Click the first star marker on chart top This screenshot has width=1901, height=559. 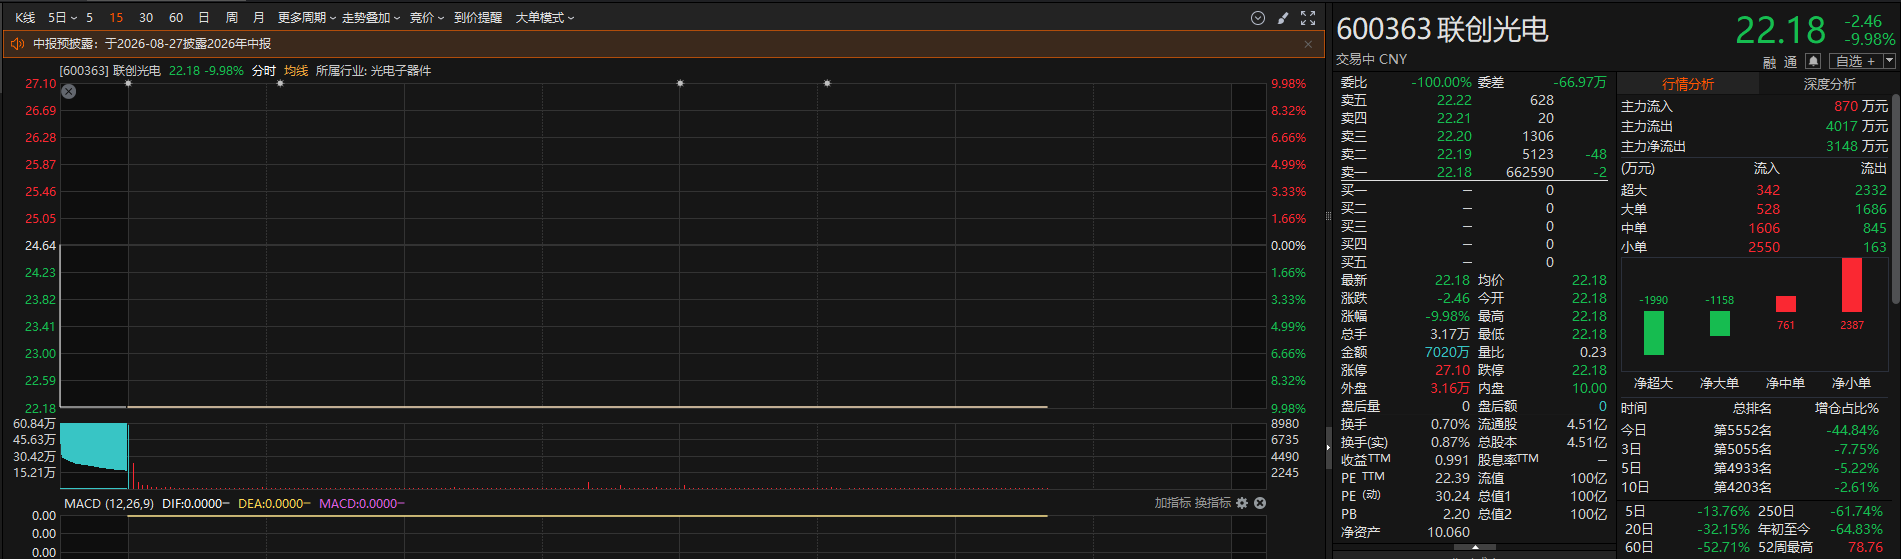(128, 83)
